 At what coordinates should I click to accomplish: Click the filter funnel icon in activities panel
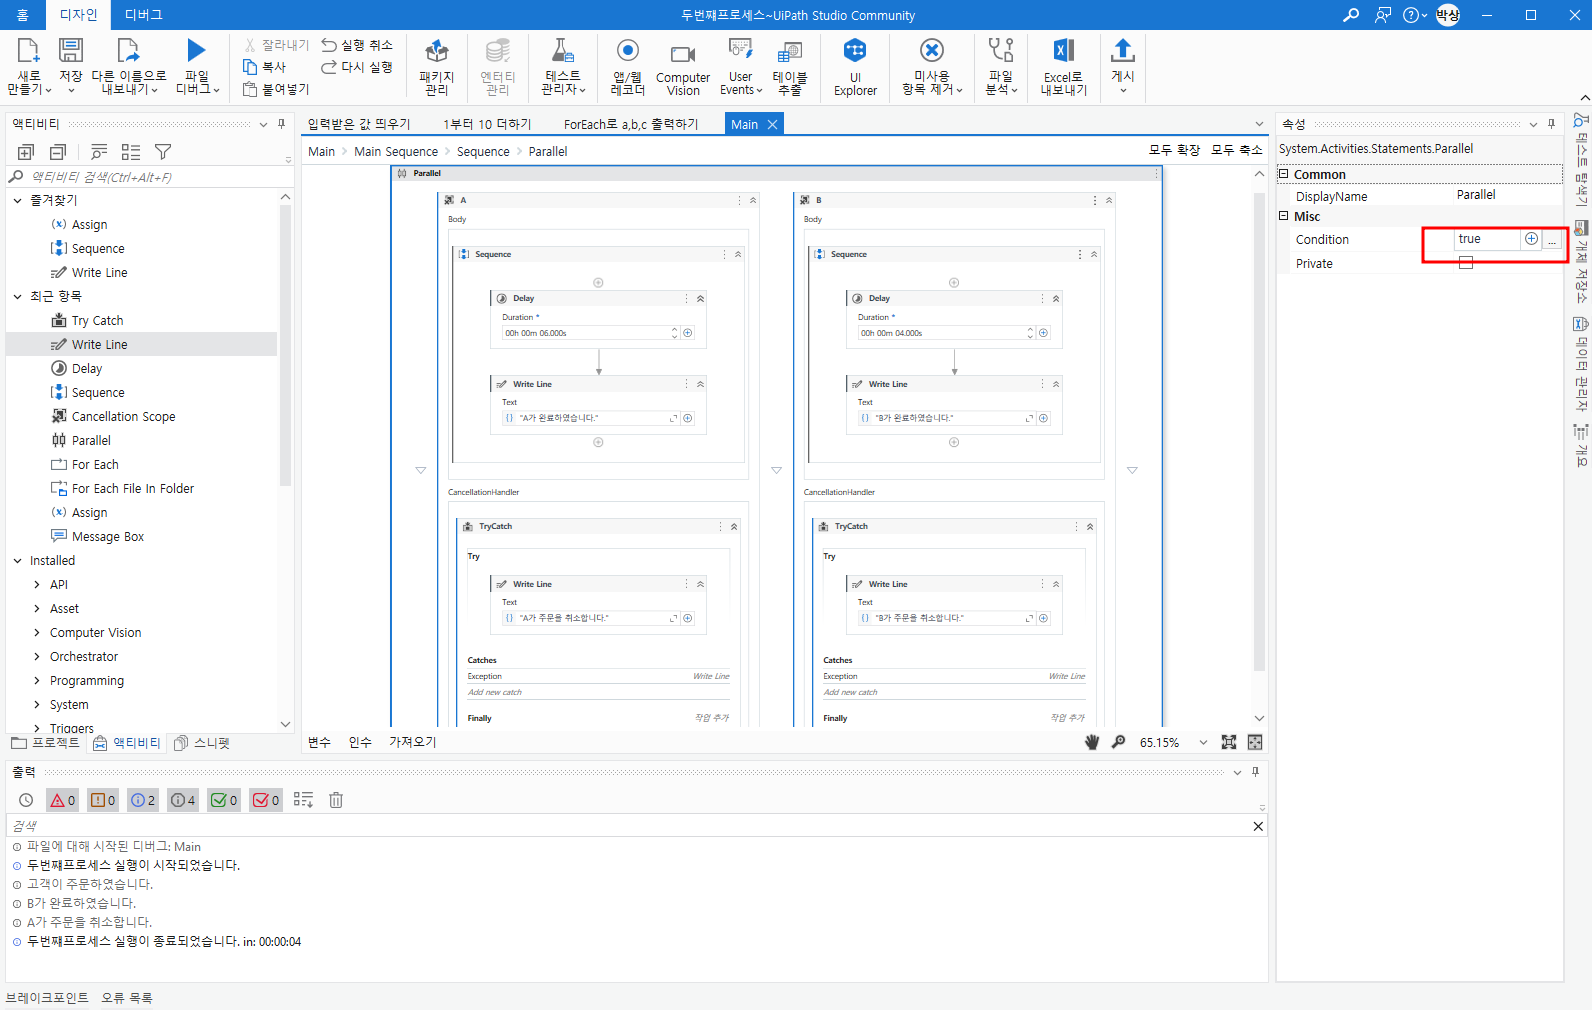tap(163, 152)
